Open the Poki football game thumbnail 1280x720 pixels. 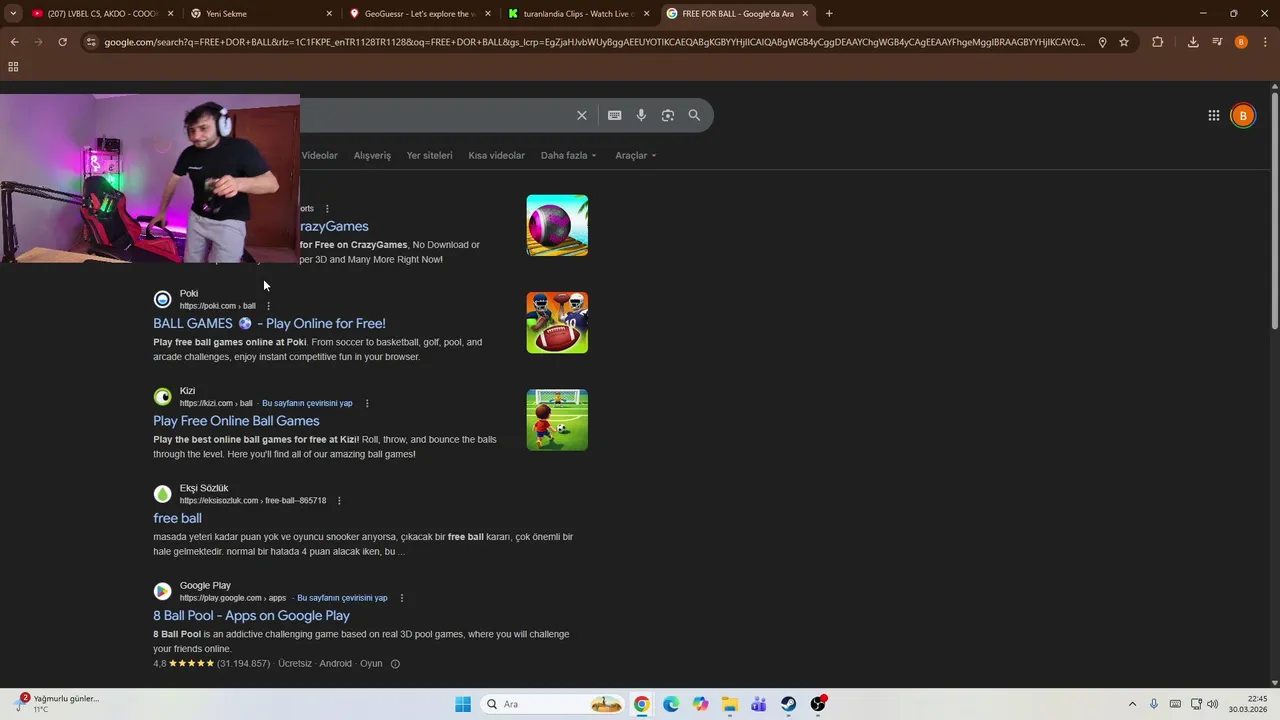tap(557, 322)
